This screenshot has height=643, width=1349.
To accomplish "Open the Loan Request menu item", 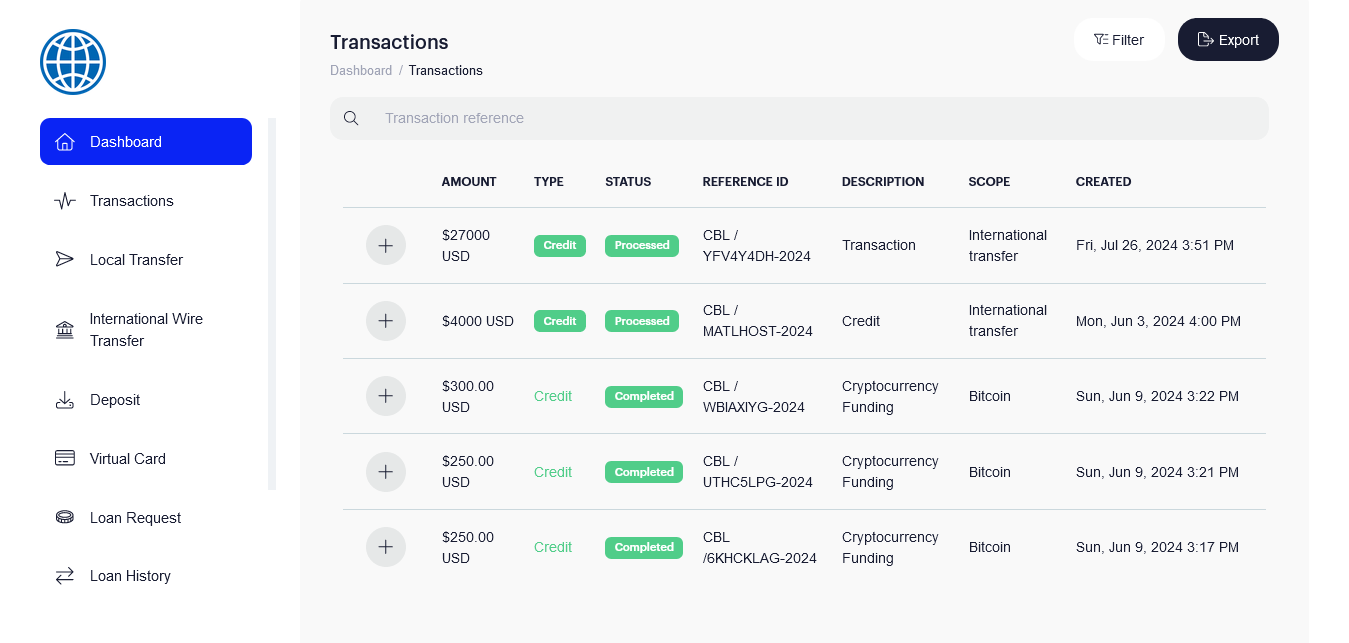I will pyautogui.click(x=135, y=518).
